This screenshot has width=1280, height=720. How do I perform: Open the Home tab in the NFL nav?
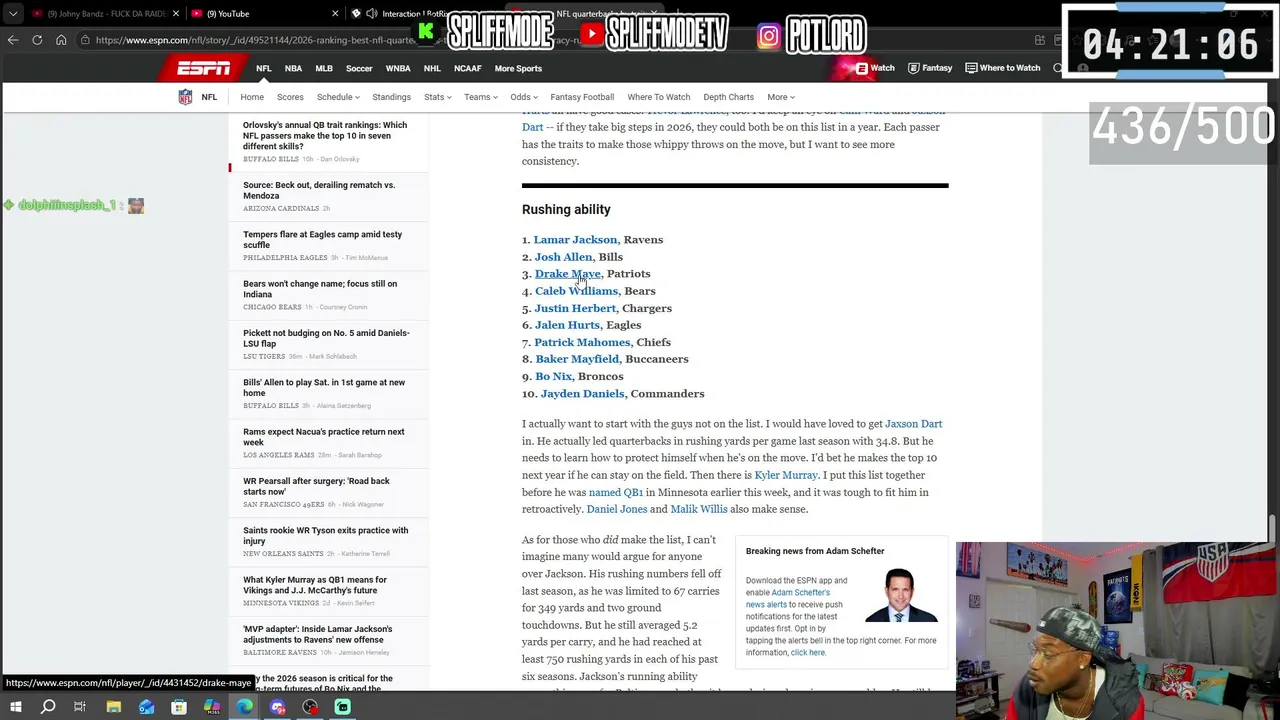[x=252, y=97]
